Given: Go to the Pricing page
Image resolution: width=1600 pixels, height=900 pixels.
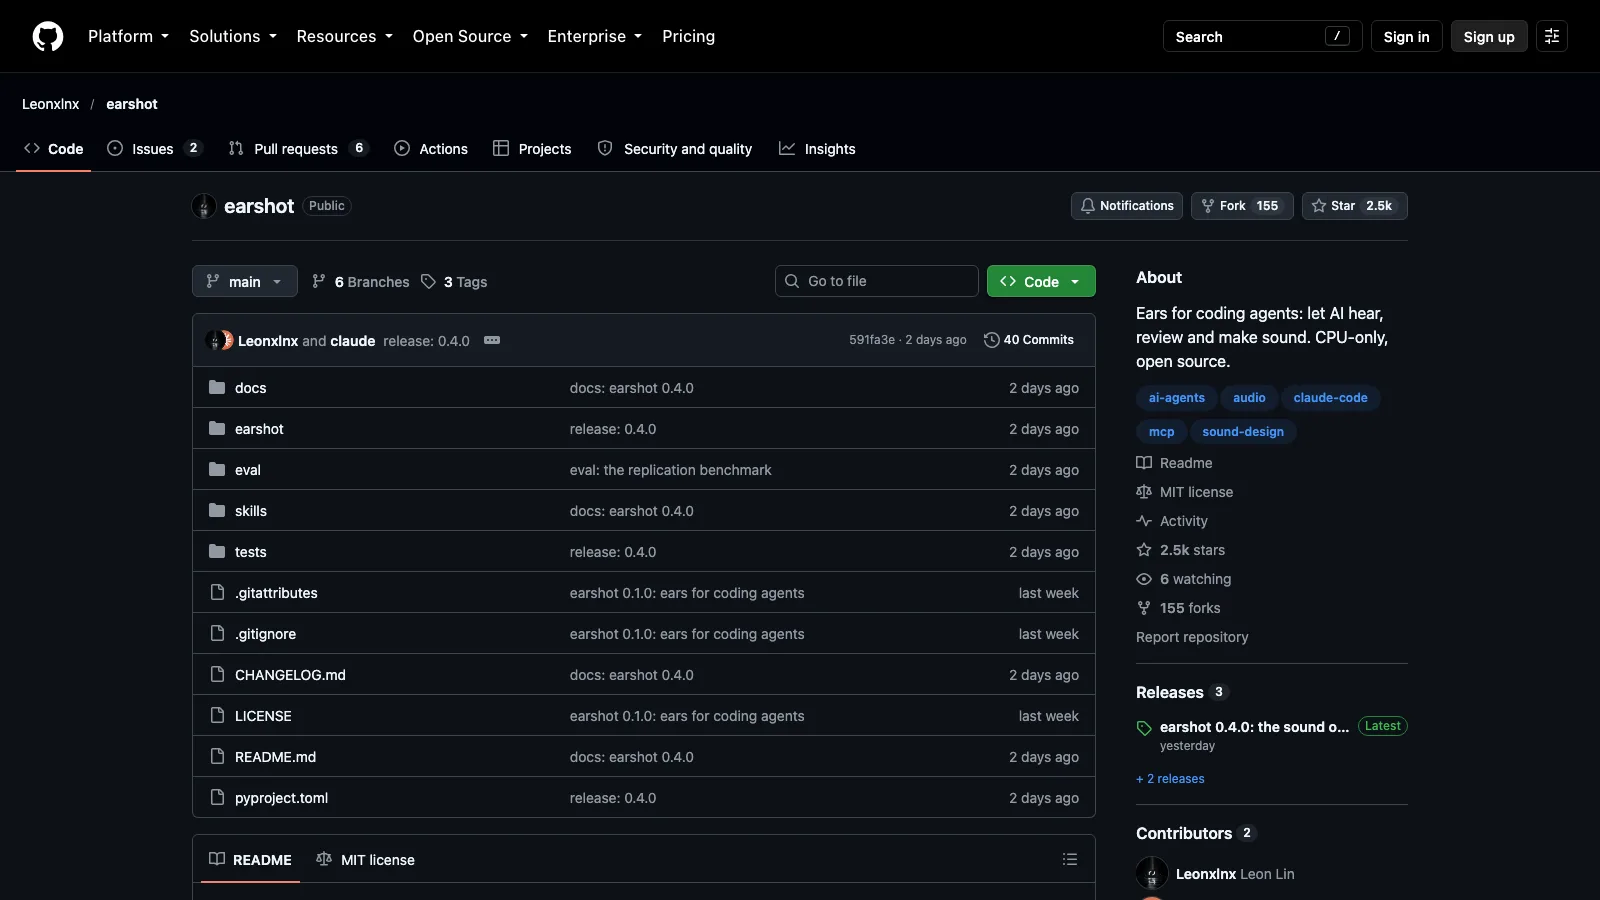Looking at the screenshot, I should coord(688,36).
